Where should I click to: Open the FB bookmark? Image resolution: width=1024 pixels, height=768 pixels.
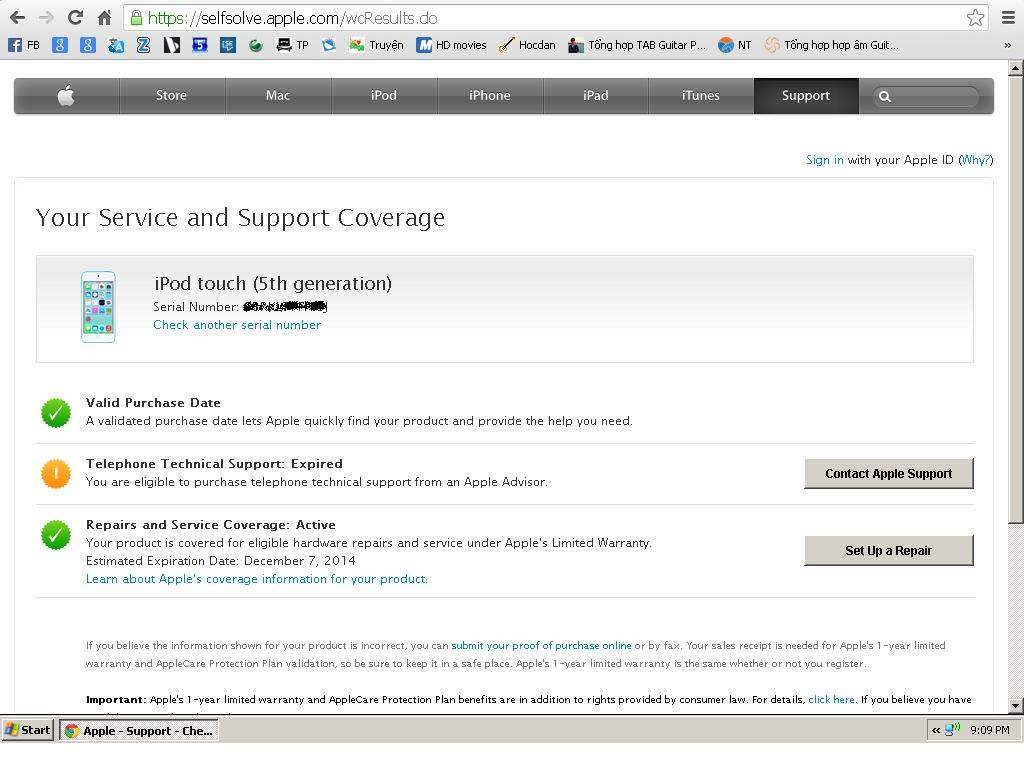(24, 45)
